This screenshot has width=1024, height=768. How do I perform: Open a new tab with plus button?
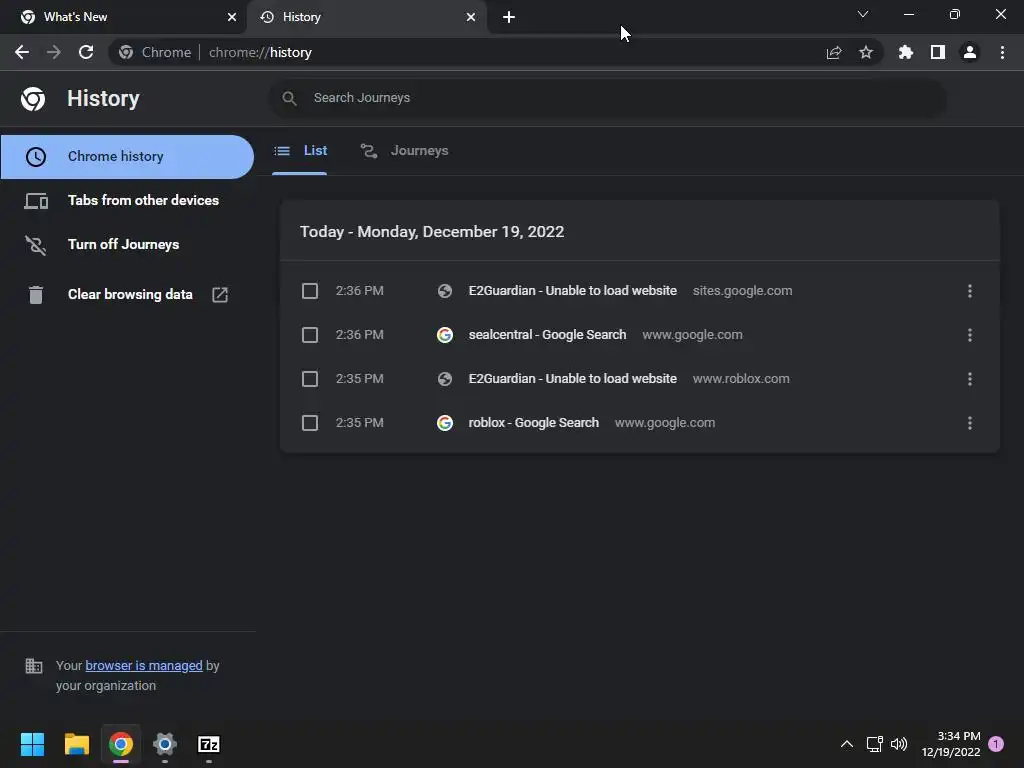(x=509, y=17)
